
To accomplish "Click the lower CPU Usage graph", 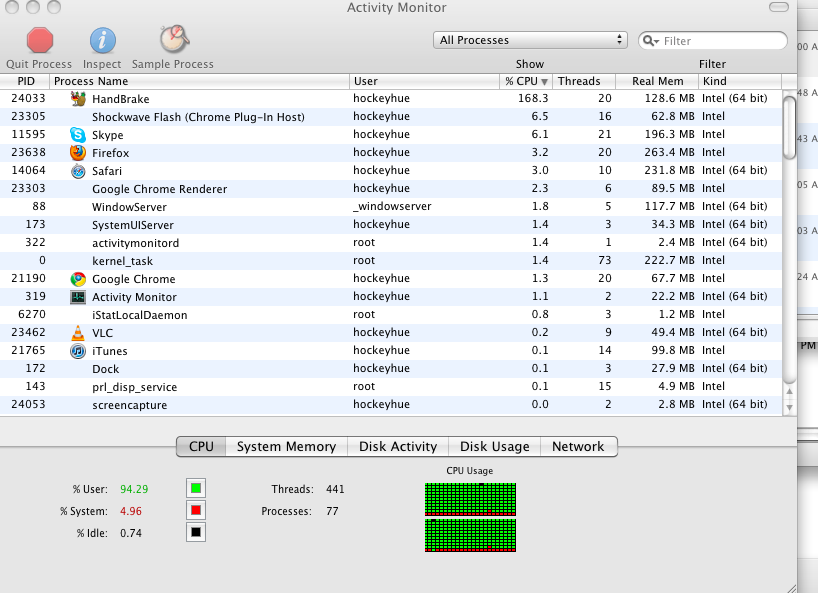I will tap(470, 535).
